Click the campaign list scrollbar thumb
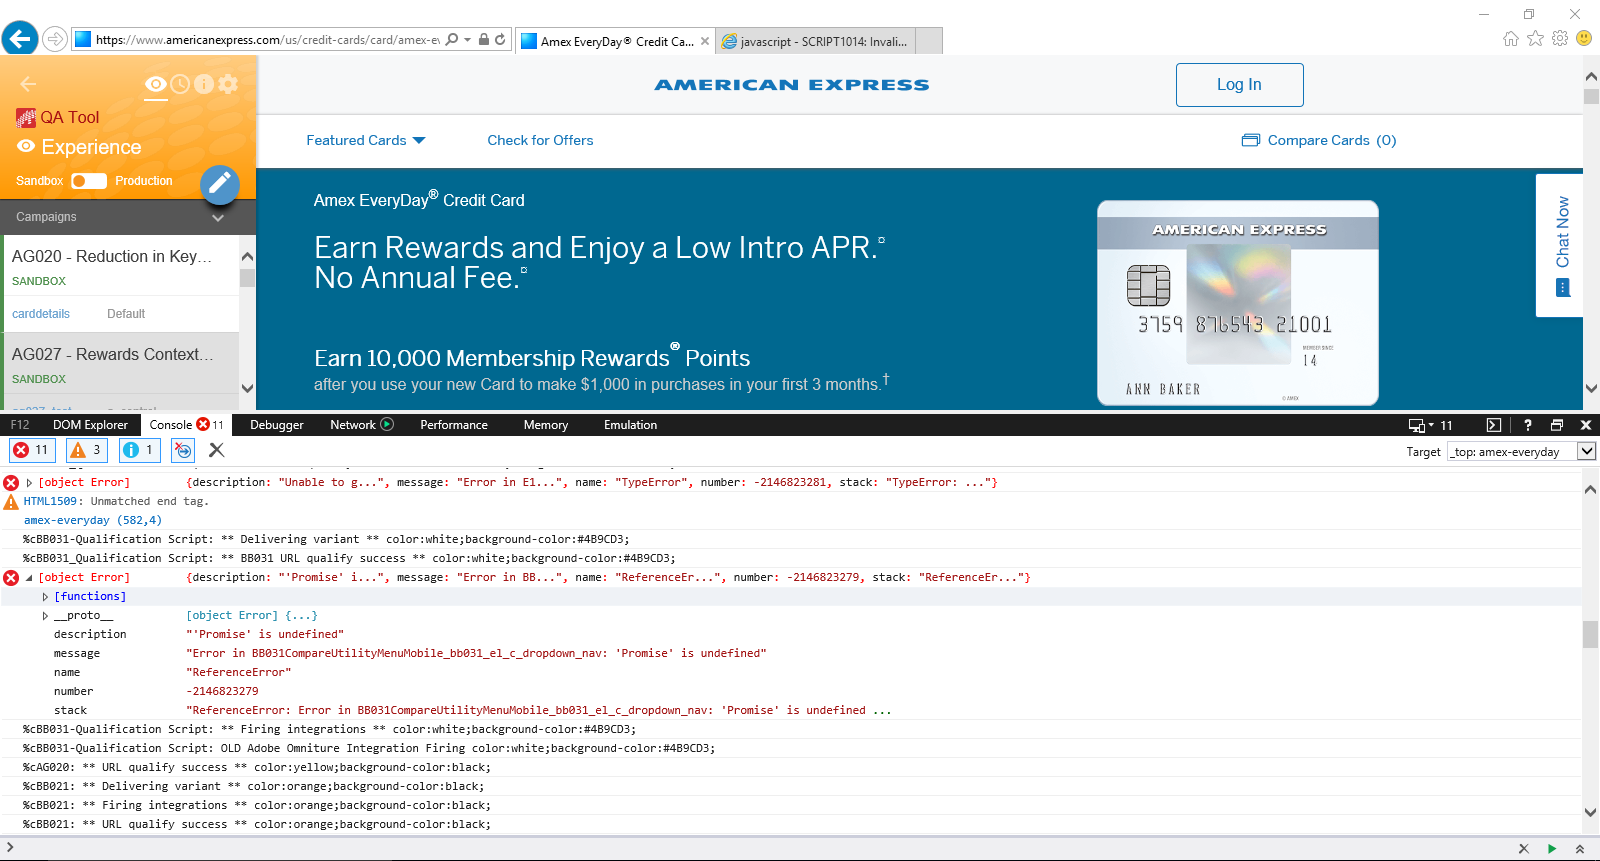This screenshot has width=1600, height=861. [x=247, y=278]
